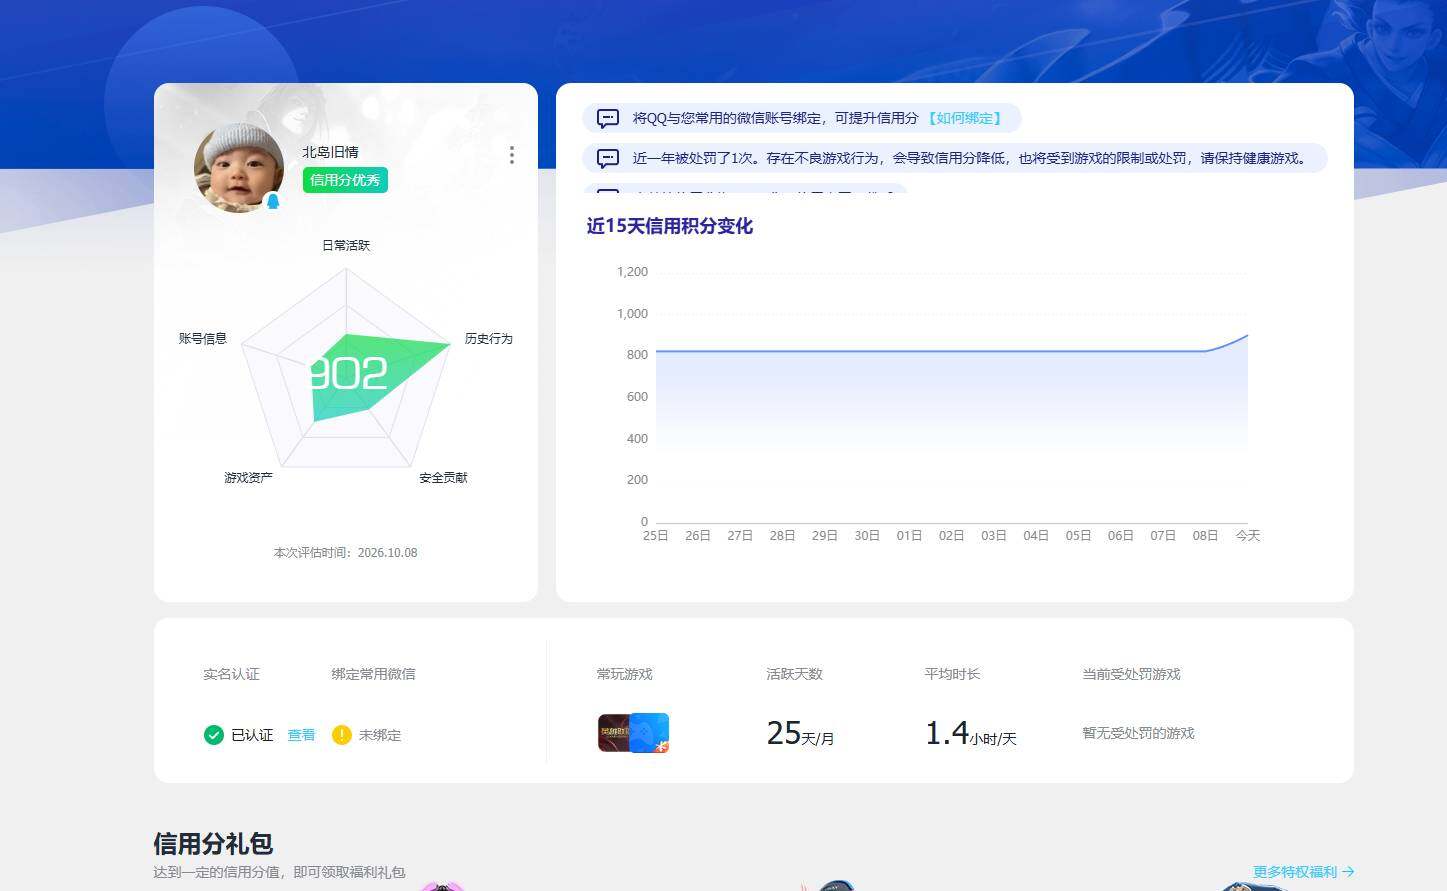
Task: Select the blue game icon under 常玩游戏
Action: coord(650,733)
